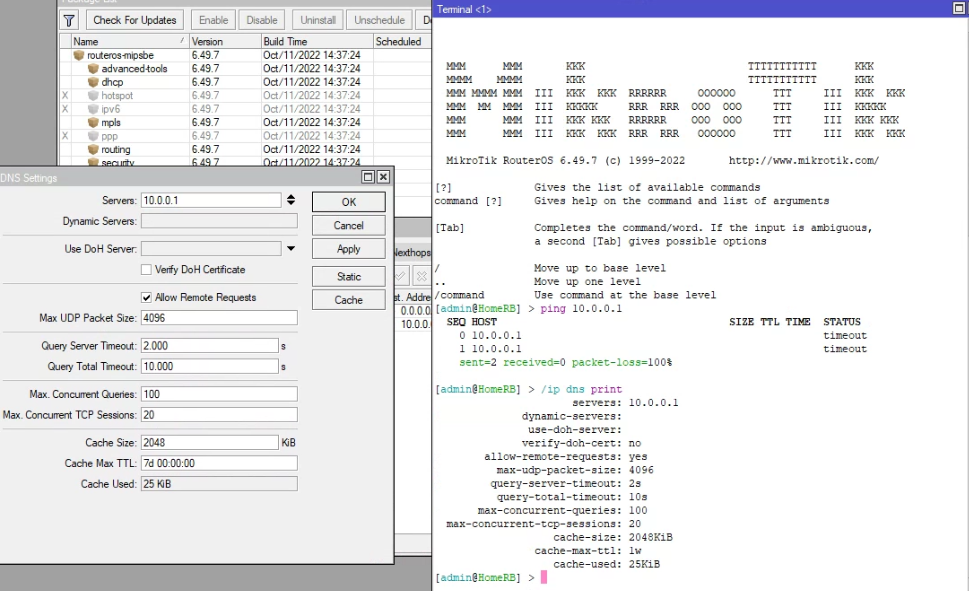Add or remove DNS server entry arrows
Screen dimensions: 969x591
point(291,200)
